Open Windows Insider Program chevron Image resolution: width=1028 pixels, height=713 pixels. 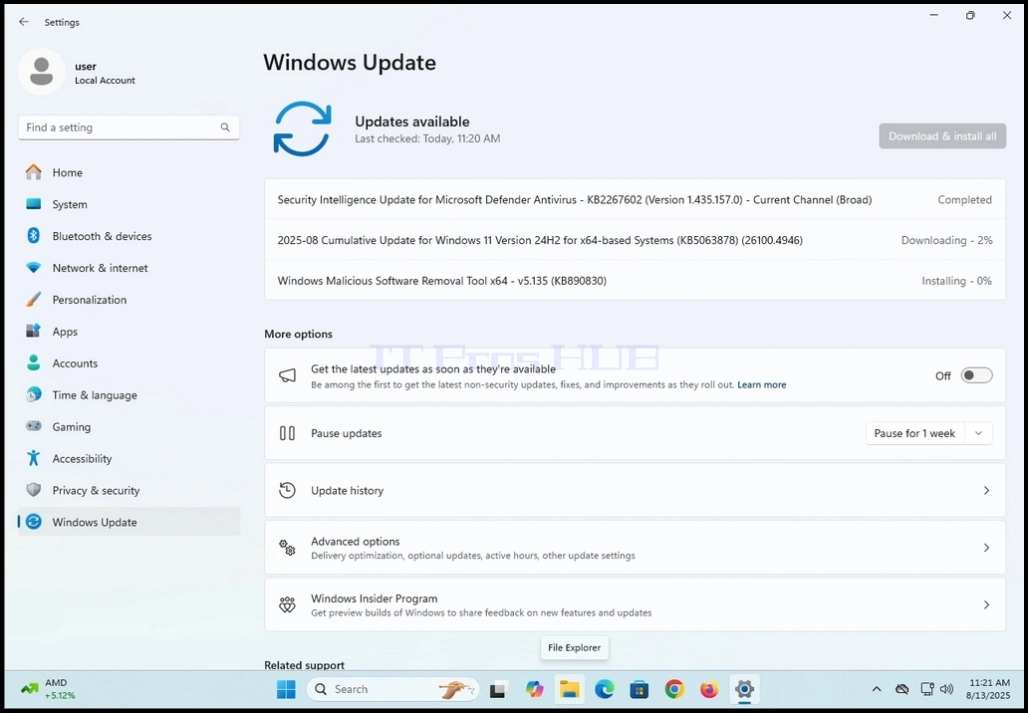[986, 605]
